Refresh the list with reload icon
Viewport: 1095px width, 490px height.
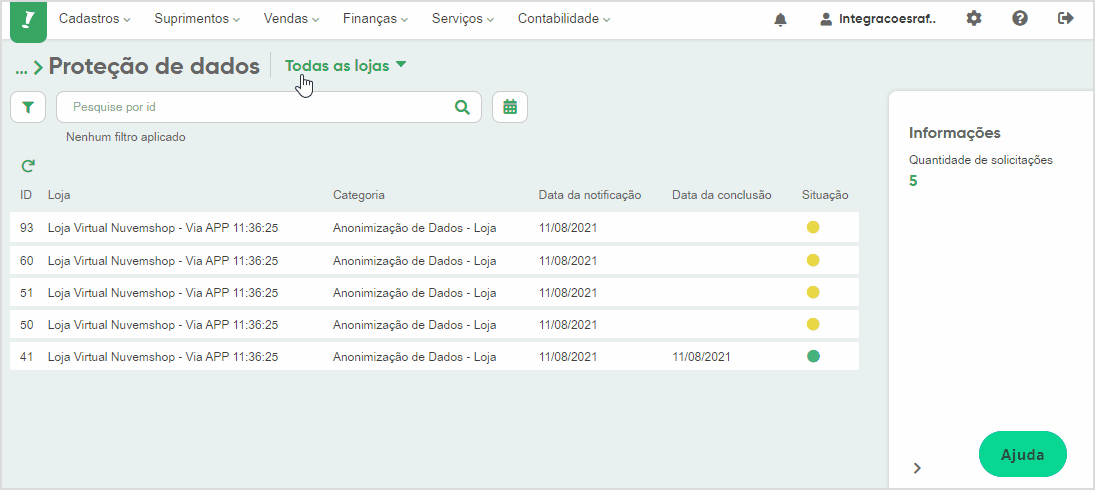click(x=28, y=166)
